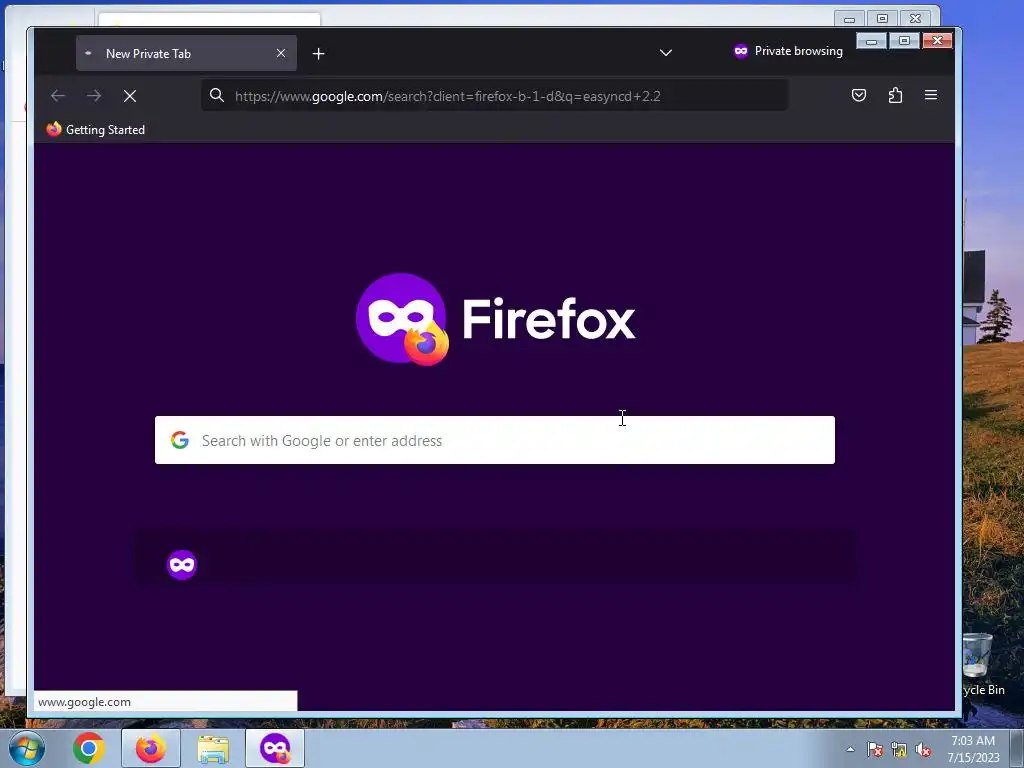1024x768 pixels.
Task: Switch to Firefox taskbar window
Action: click(x=150, y=748)
